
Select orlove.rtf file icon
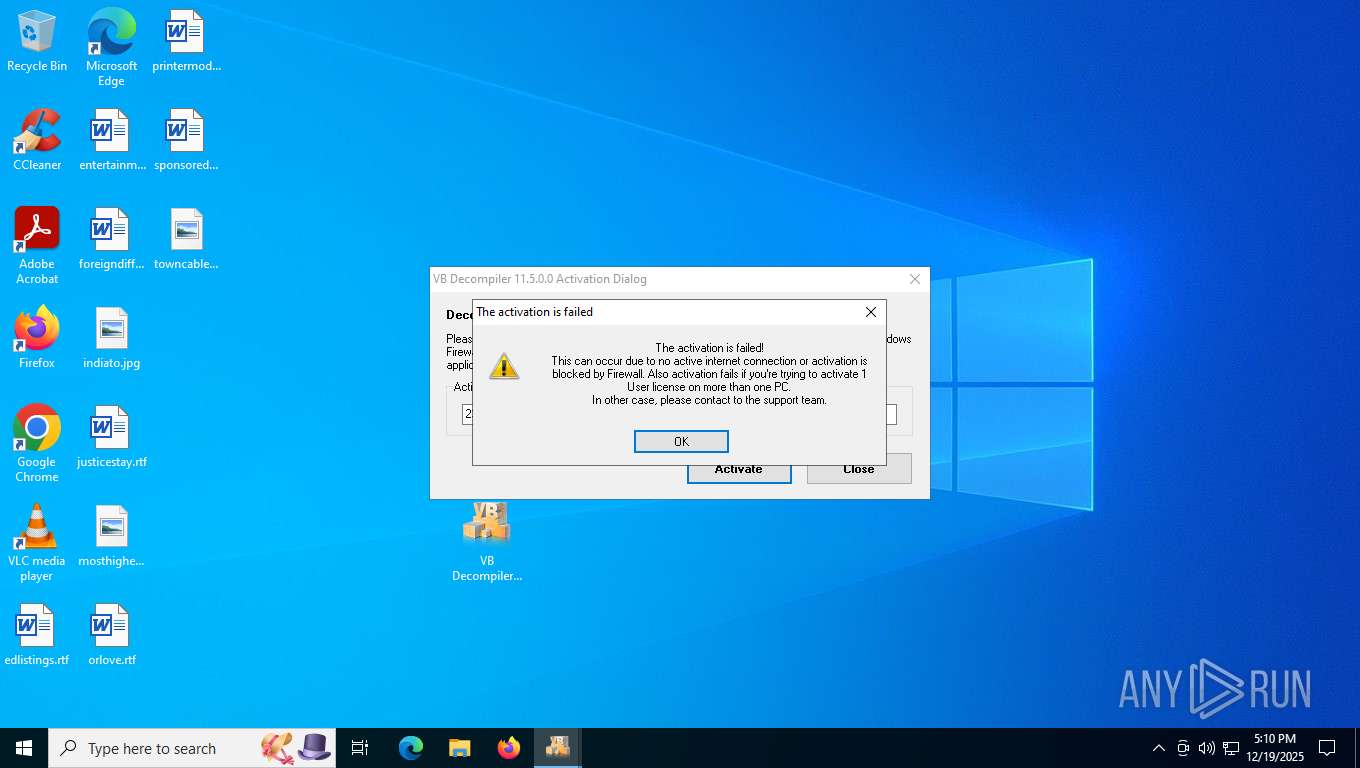[111, 635]
